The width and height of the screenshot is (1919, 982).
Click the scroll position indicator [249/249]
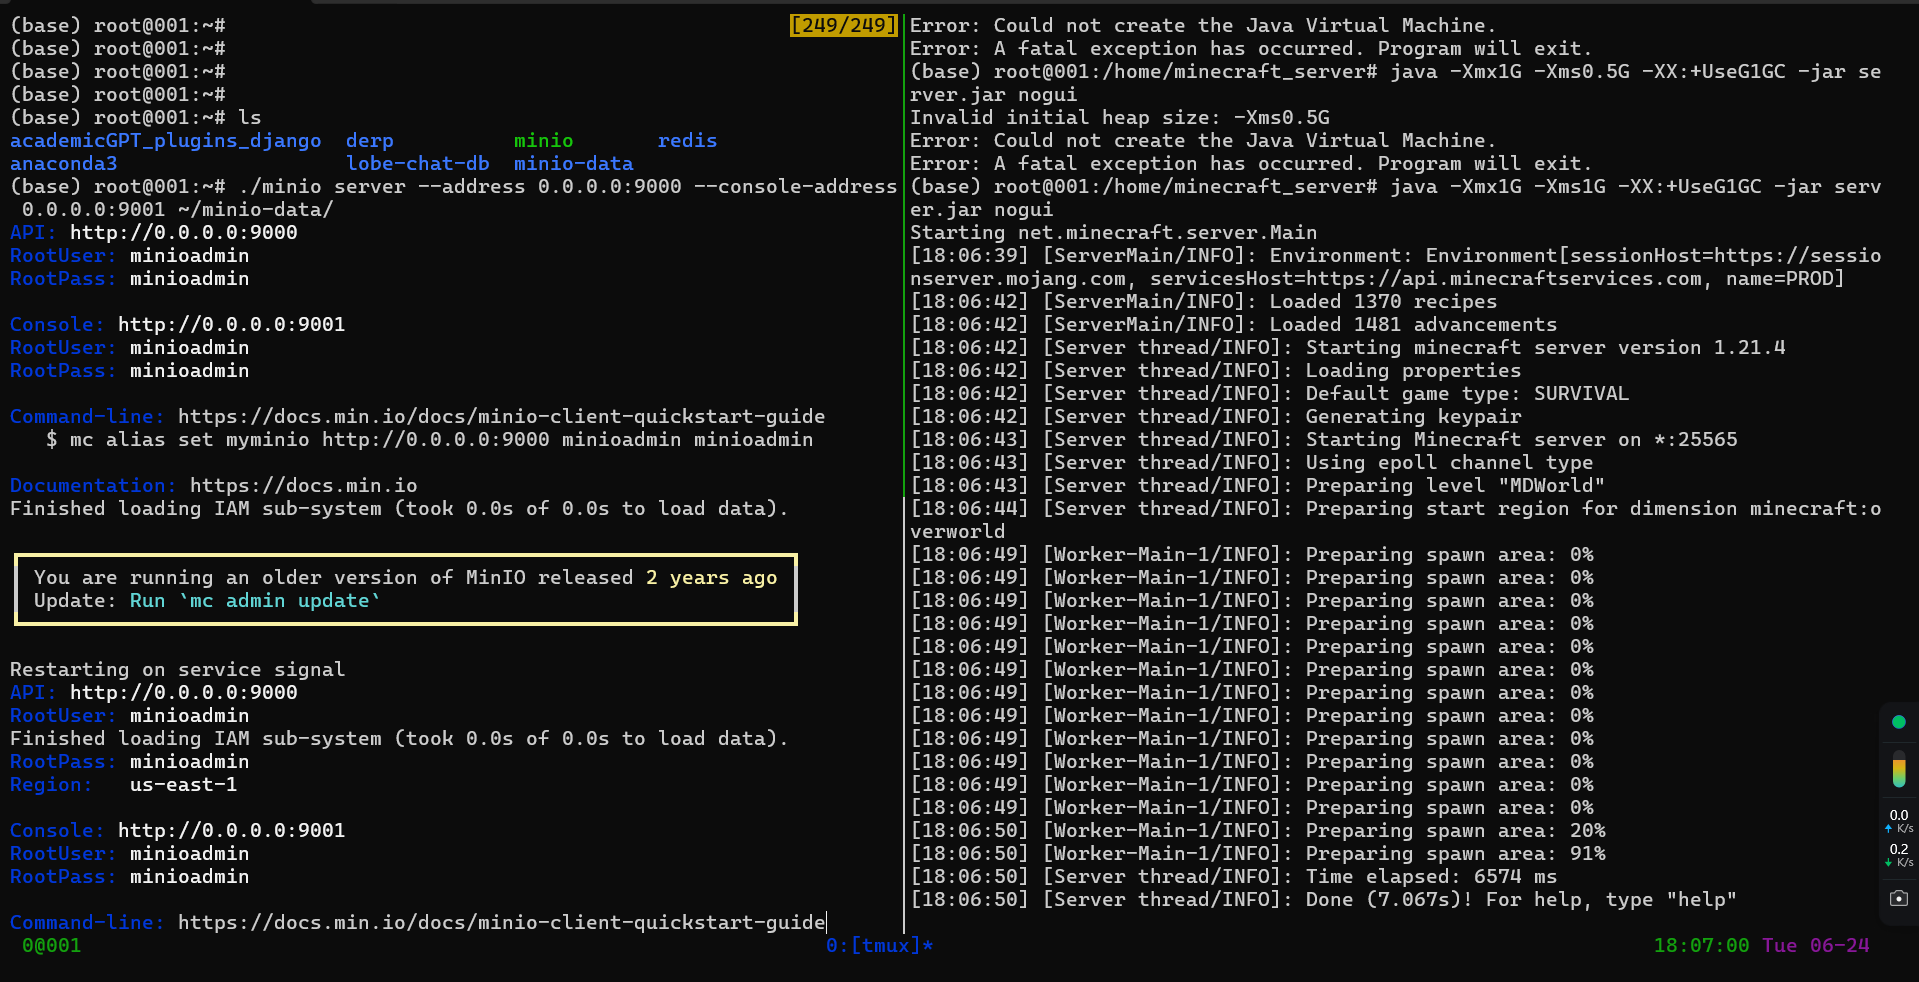(x=843, y=25)
